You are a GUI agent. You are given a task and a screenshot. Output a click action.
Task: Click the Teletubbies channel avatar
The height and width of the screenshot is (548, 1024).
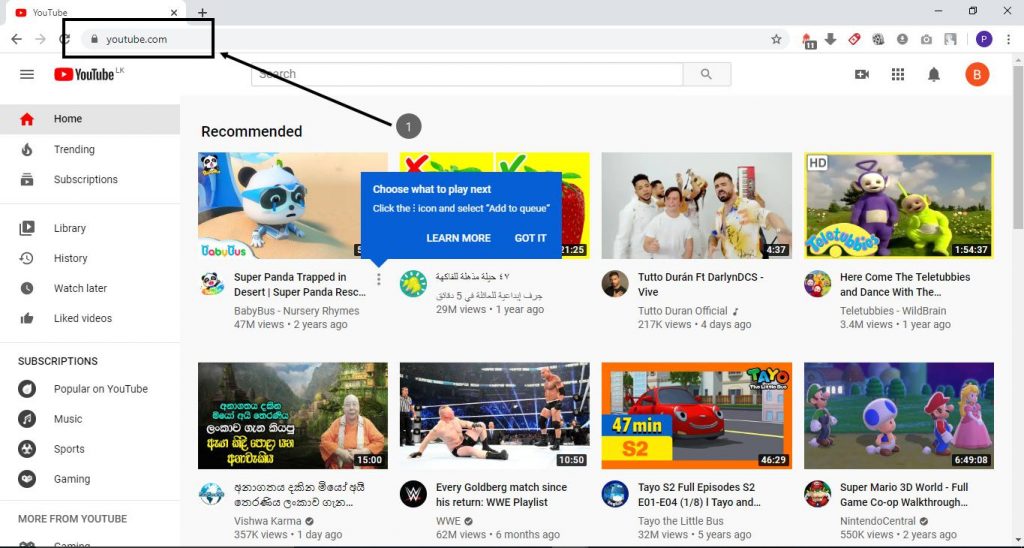click(817, 284)
